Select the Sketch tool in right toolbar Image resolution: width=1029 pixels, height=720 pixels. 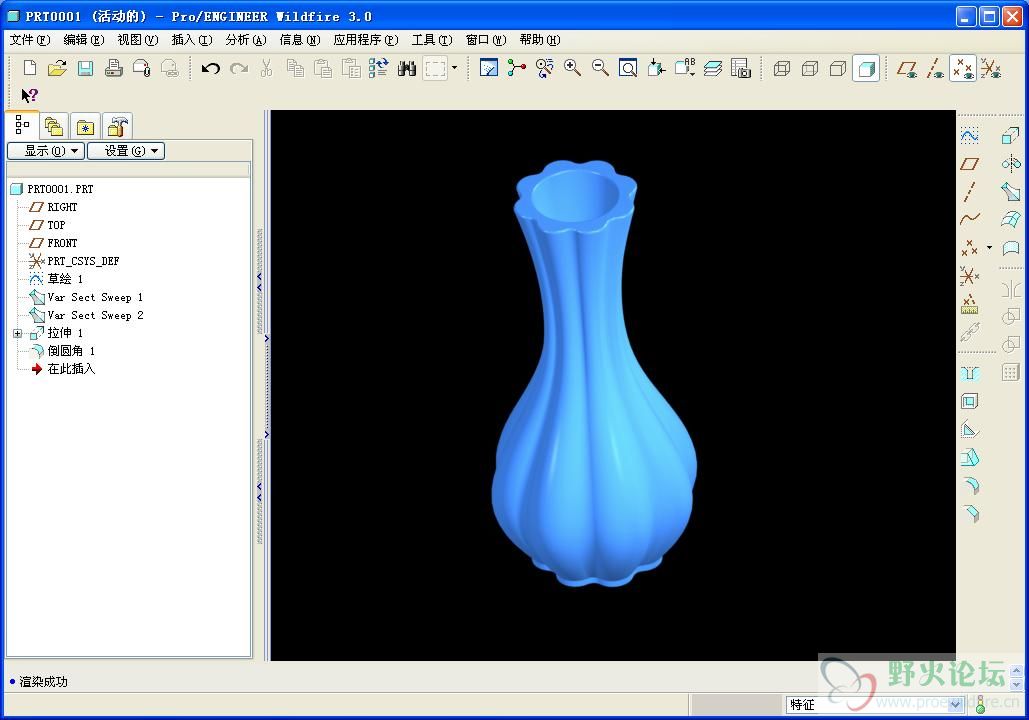tap(969, 136)
